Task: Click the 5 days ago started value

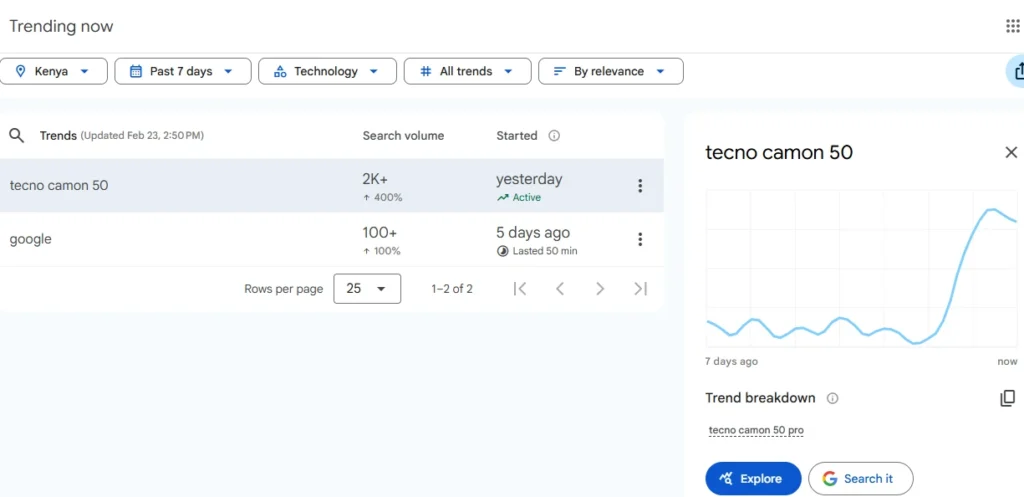Action: click(x=533, y=232)
